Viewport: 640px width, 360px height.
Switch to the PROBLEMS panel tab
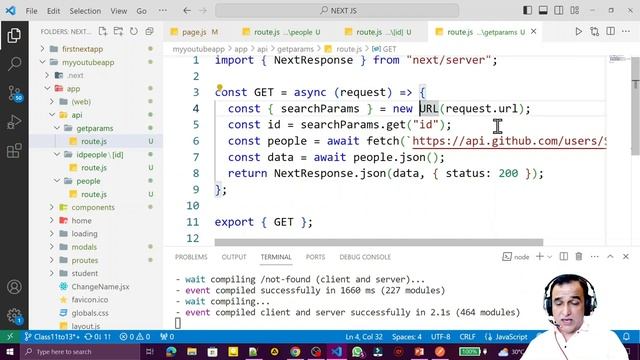tap(191, 257)
